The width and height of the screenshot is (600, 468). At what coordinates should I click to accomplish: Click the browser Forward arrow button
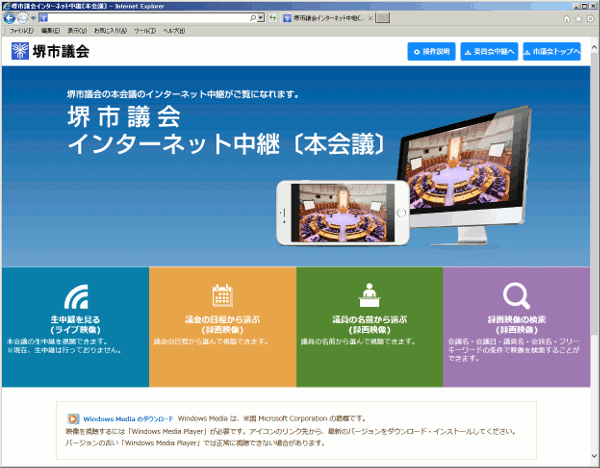pyautogui.click(x=23, y=18)
